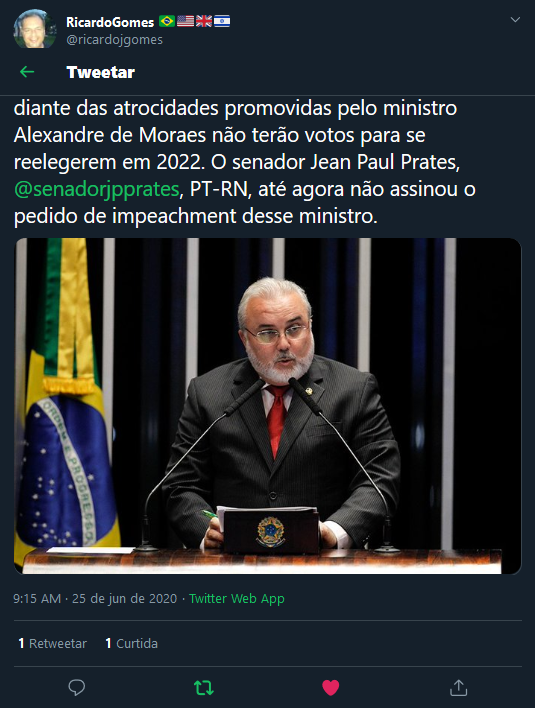This screenshot has width=535, height=708.
Task: Toggle the green retweet icon
Action: pyautogui.click(x=204, y=688)
